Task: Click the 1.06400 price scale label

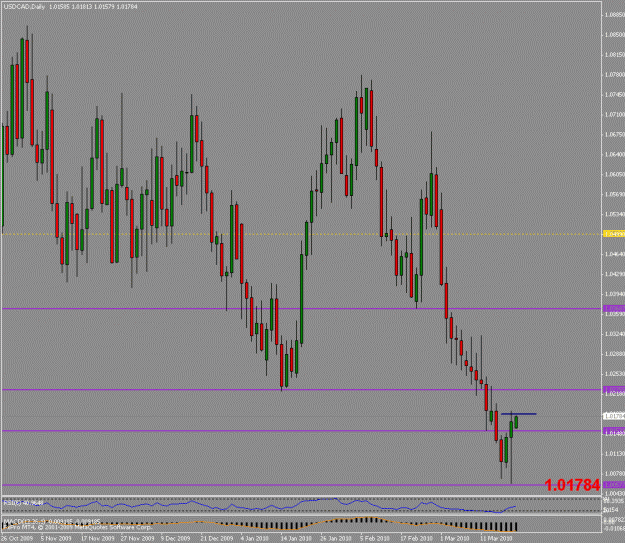Action: pos(614,154)
